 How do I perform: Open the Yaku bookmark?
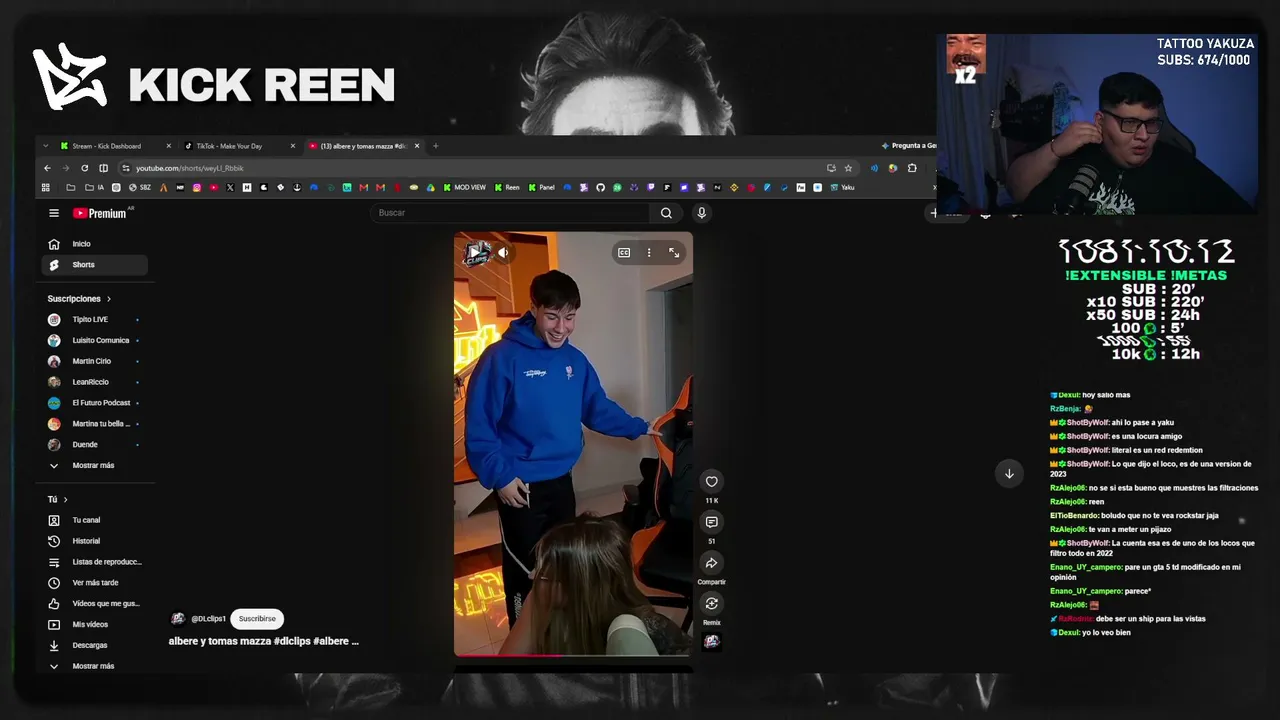pyautogui.click(x=842, y=188)
